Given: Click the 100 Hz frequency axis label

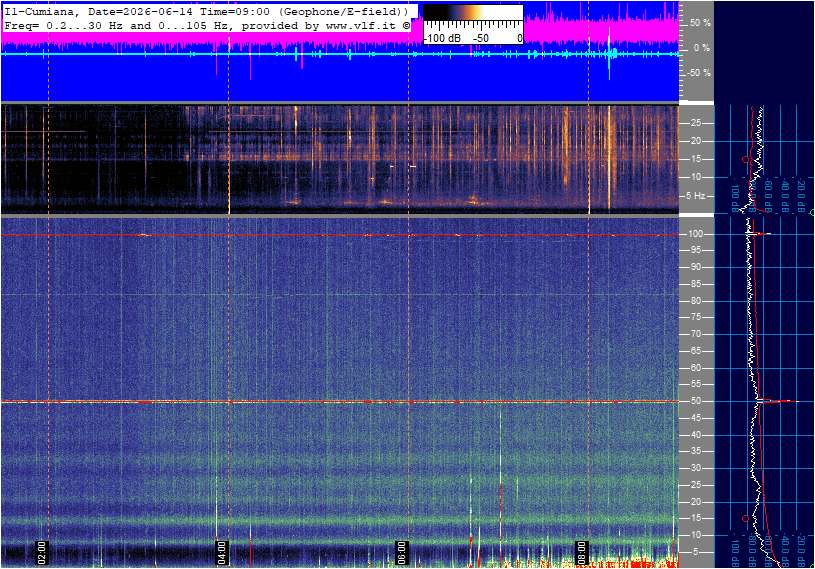Looking at the screenshot, I should click(695, 234).
